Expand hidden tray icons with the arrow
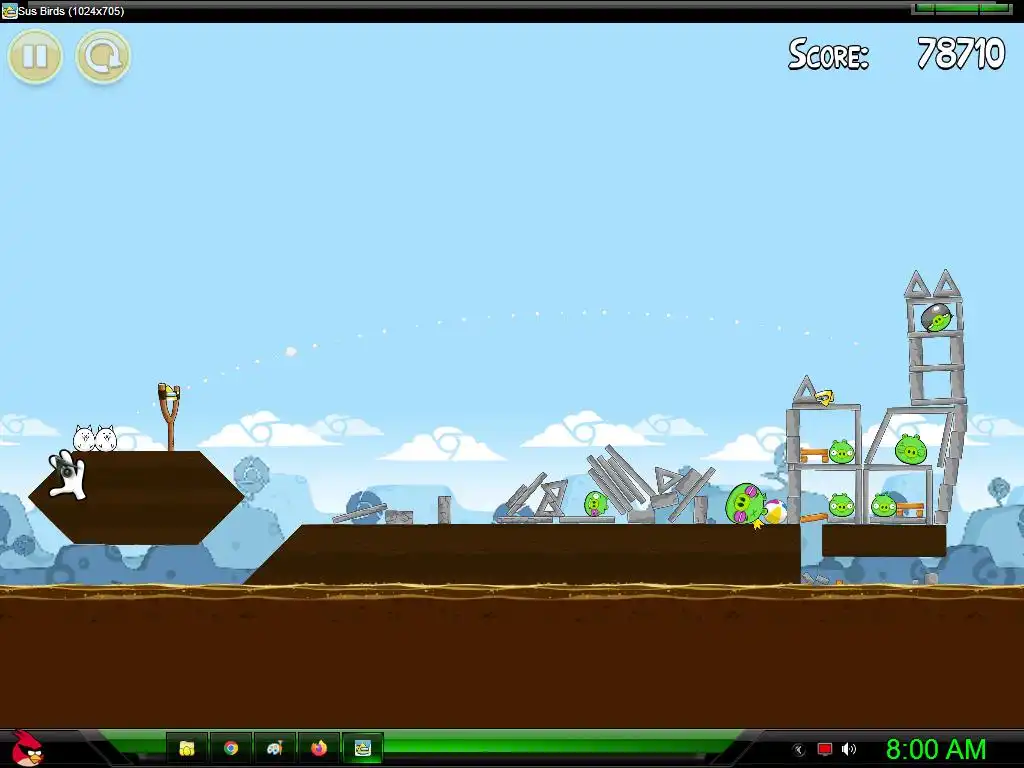1024x768 pixels. (x=798, y=750)
